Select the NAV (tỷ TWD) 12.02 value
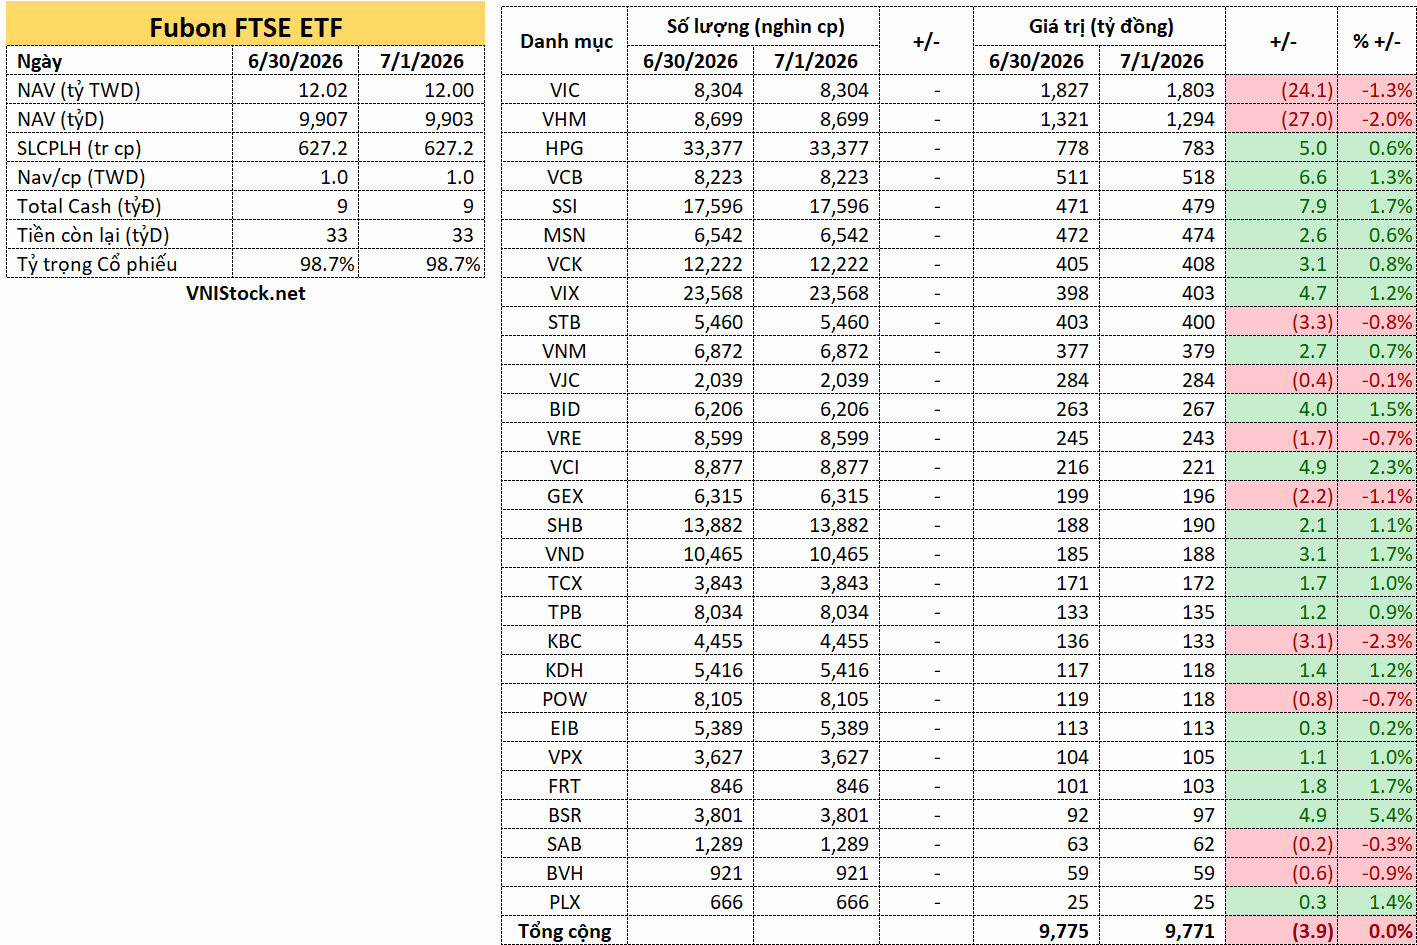The height and width of the screenshot is (945, 1417). pyautogui.click(x=295, y=90)
